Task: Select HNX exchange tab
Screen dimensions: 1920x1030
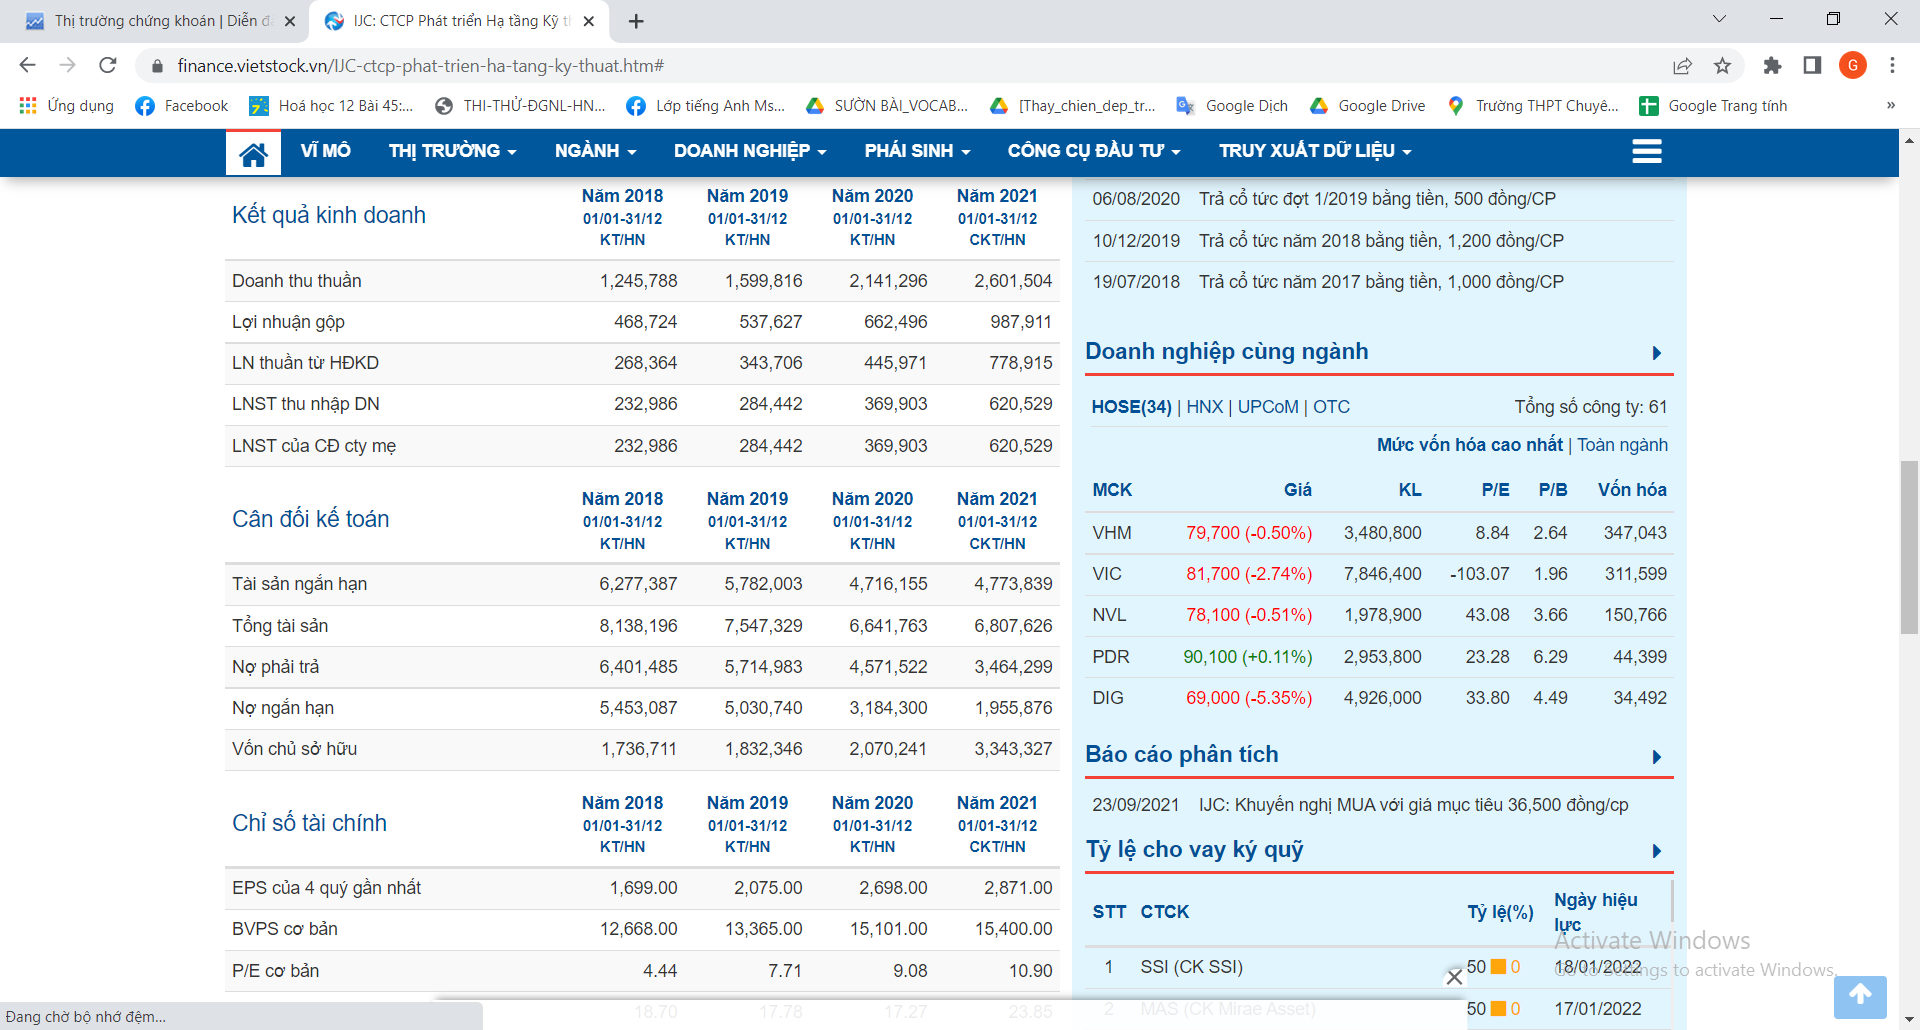Action: point(1204,407)
